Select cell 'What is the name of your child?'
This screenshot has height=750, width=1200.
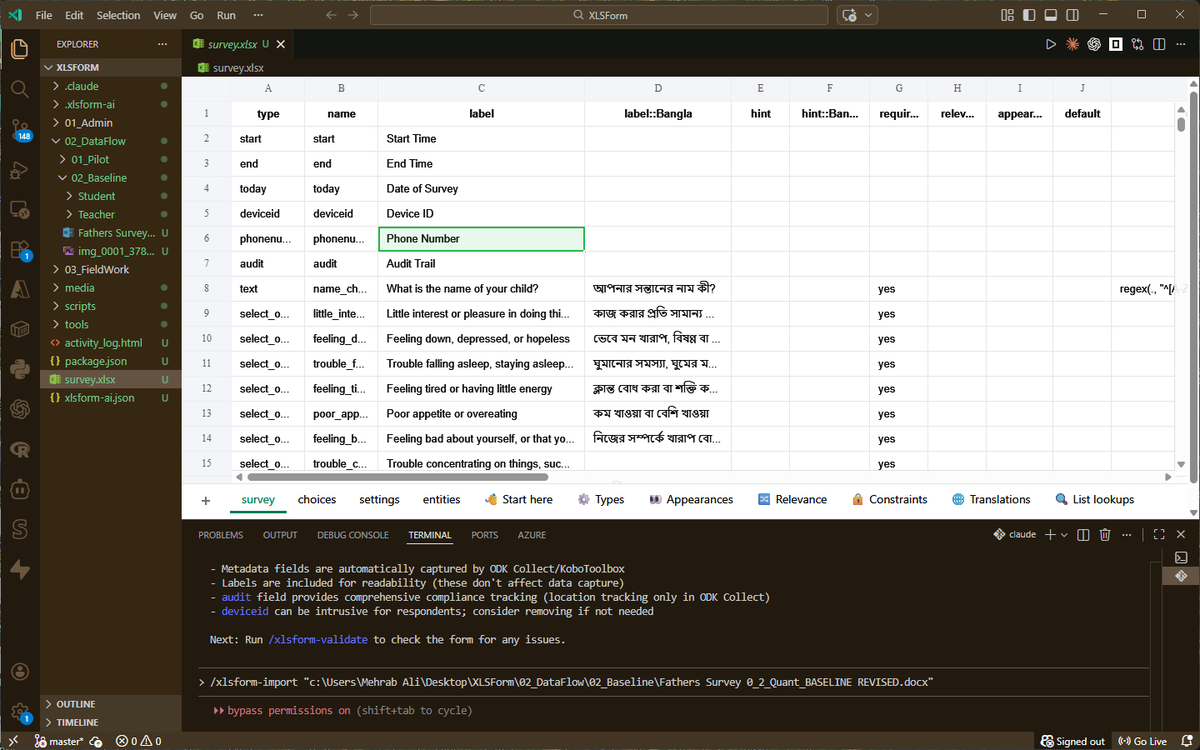click(x=481, y=289)
